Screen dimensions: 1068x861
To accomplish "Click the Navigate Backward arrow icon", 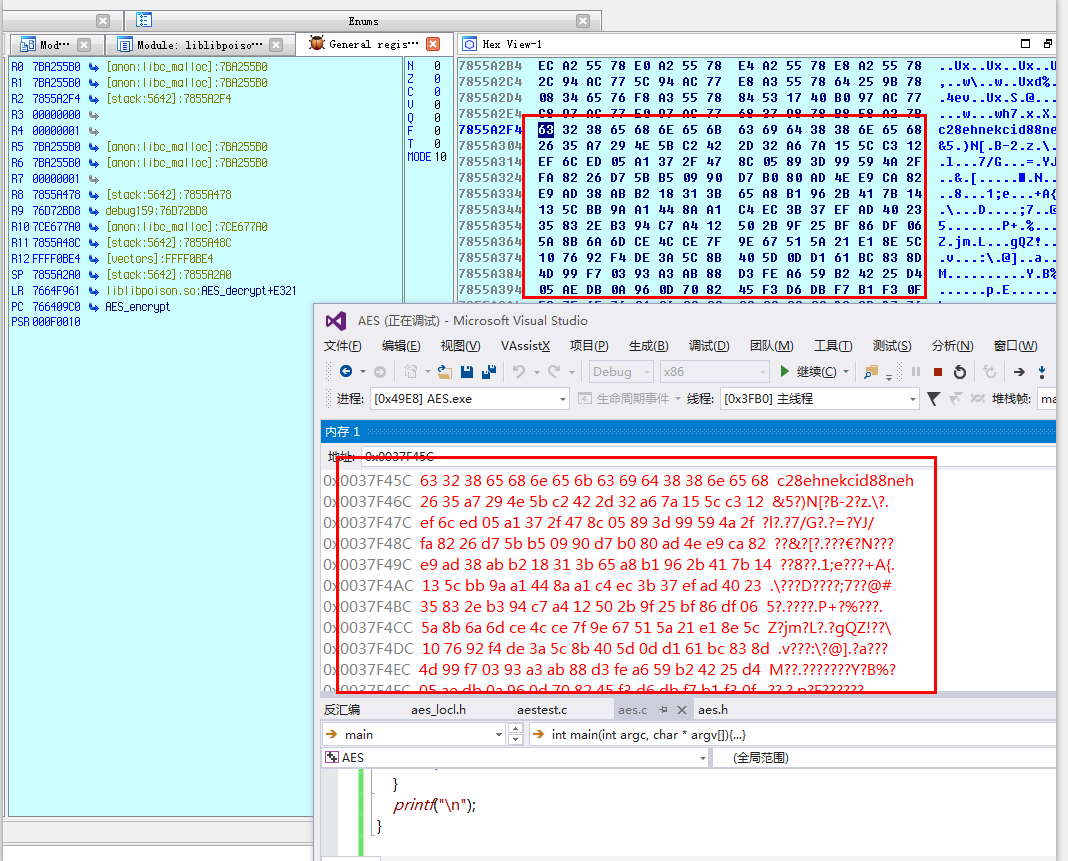I will coord(346,372).
